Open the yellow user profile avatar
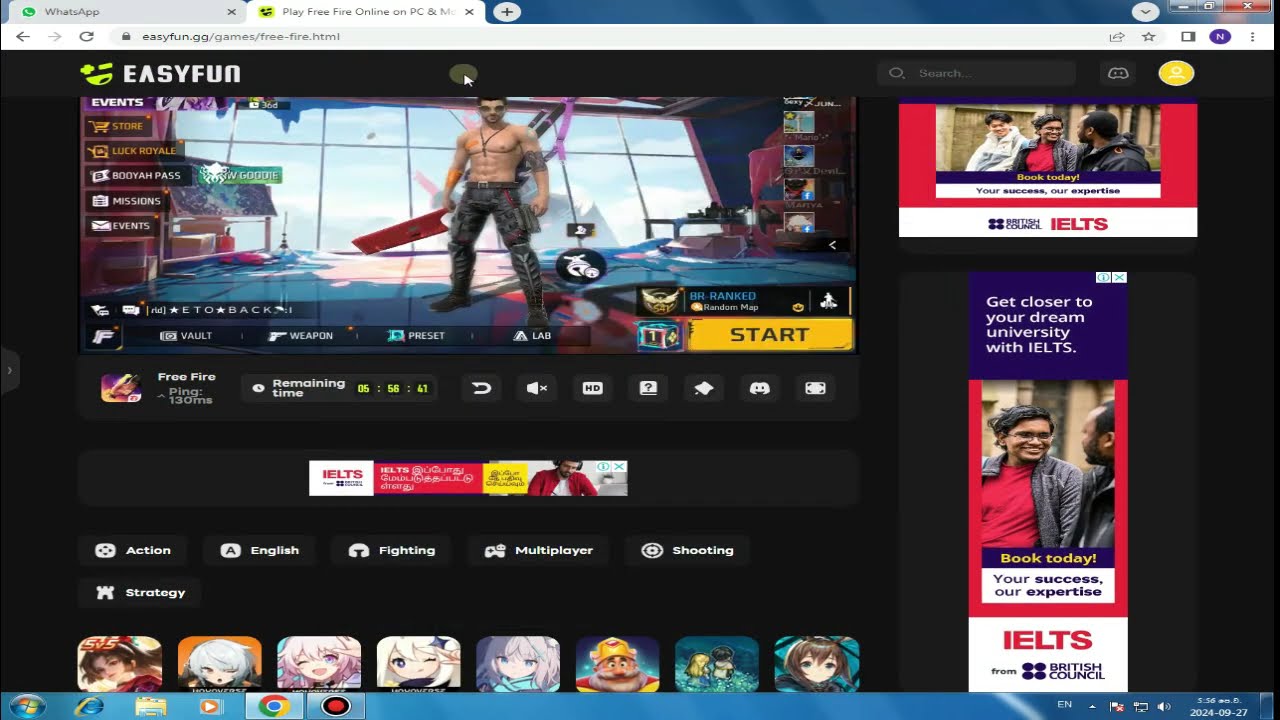Viewport: 1280px width, 720px height. [x=1176, y=73]
